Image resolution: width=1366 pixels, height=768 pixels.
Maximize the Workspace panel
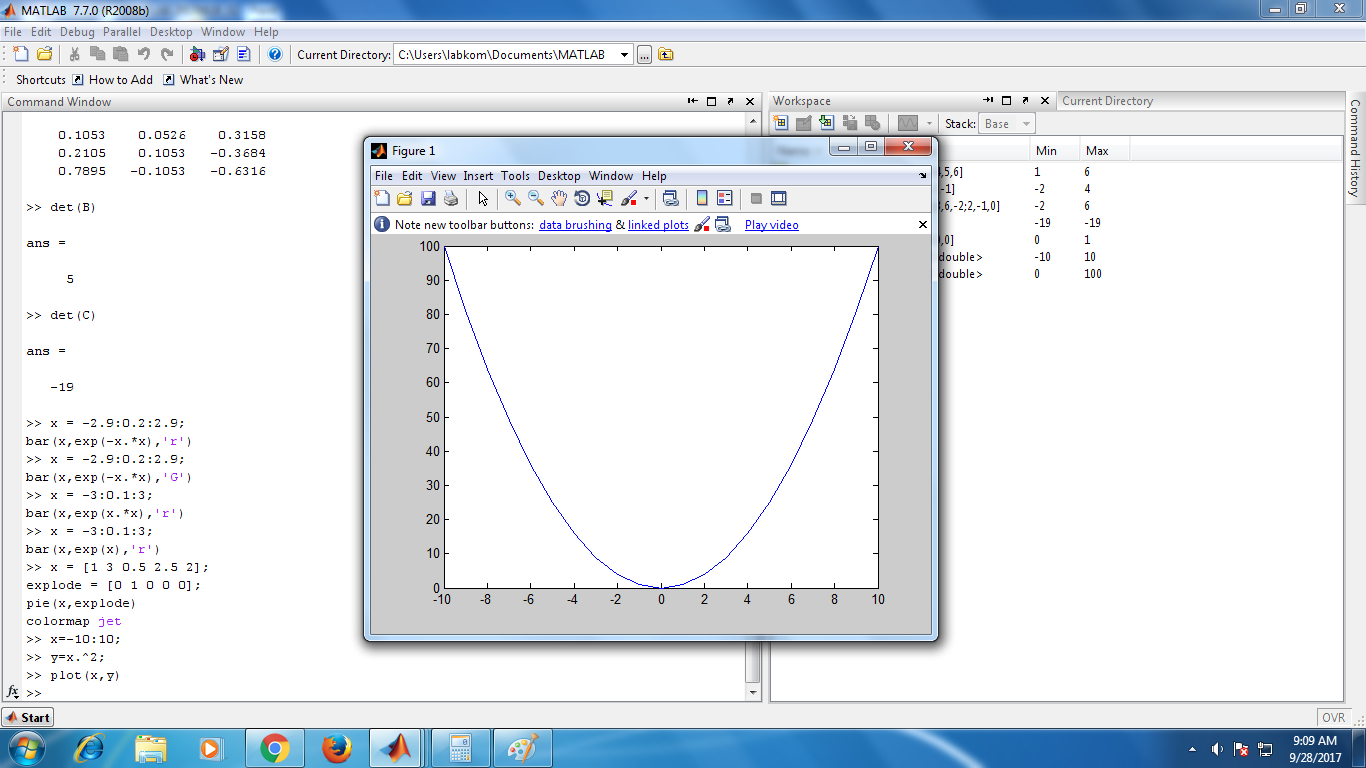click(x=1006, y=101)
